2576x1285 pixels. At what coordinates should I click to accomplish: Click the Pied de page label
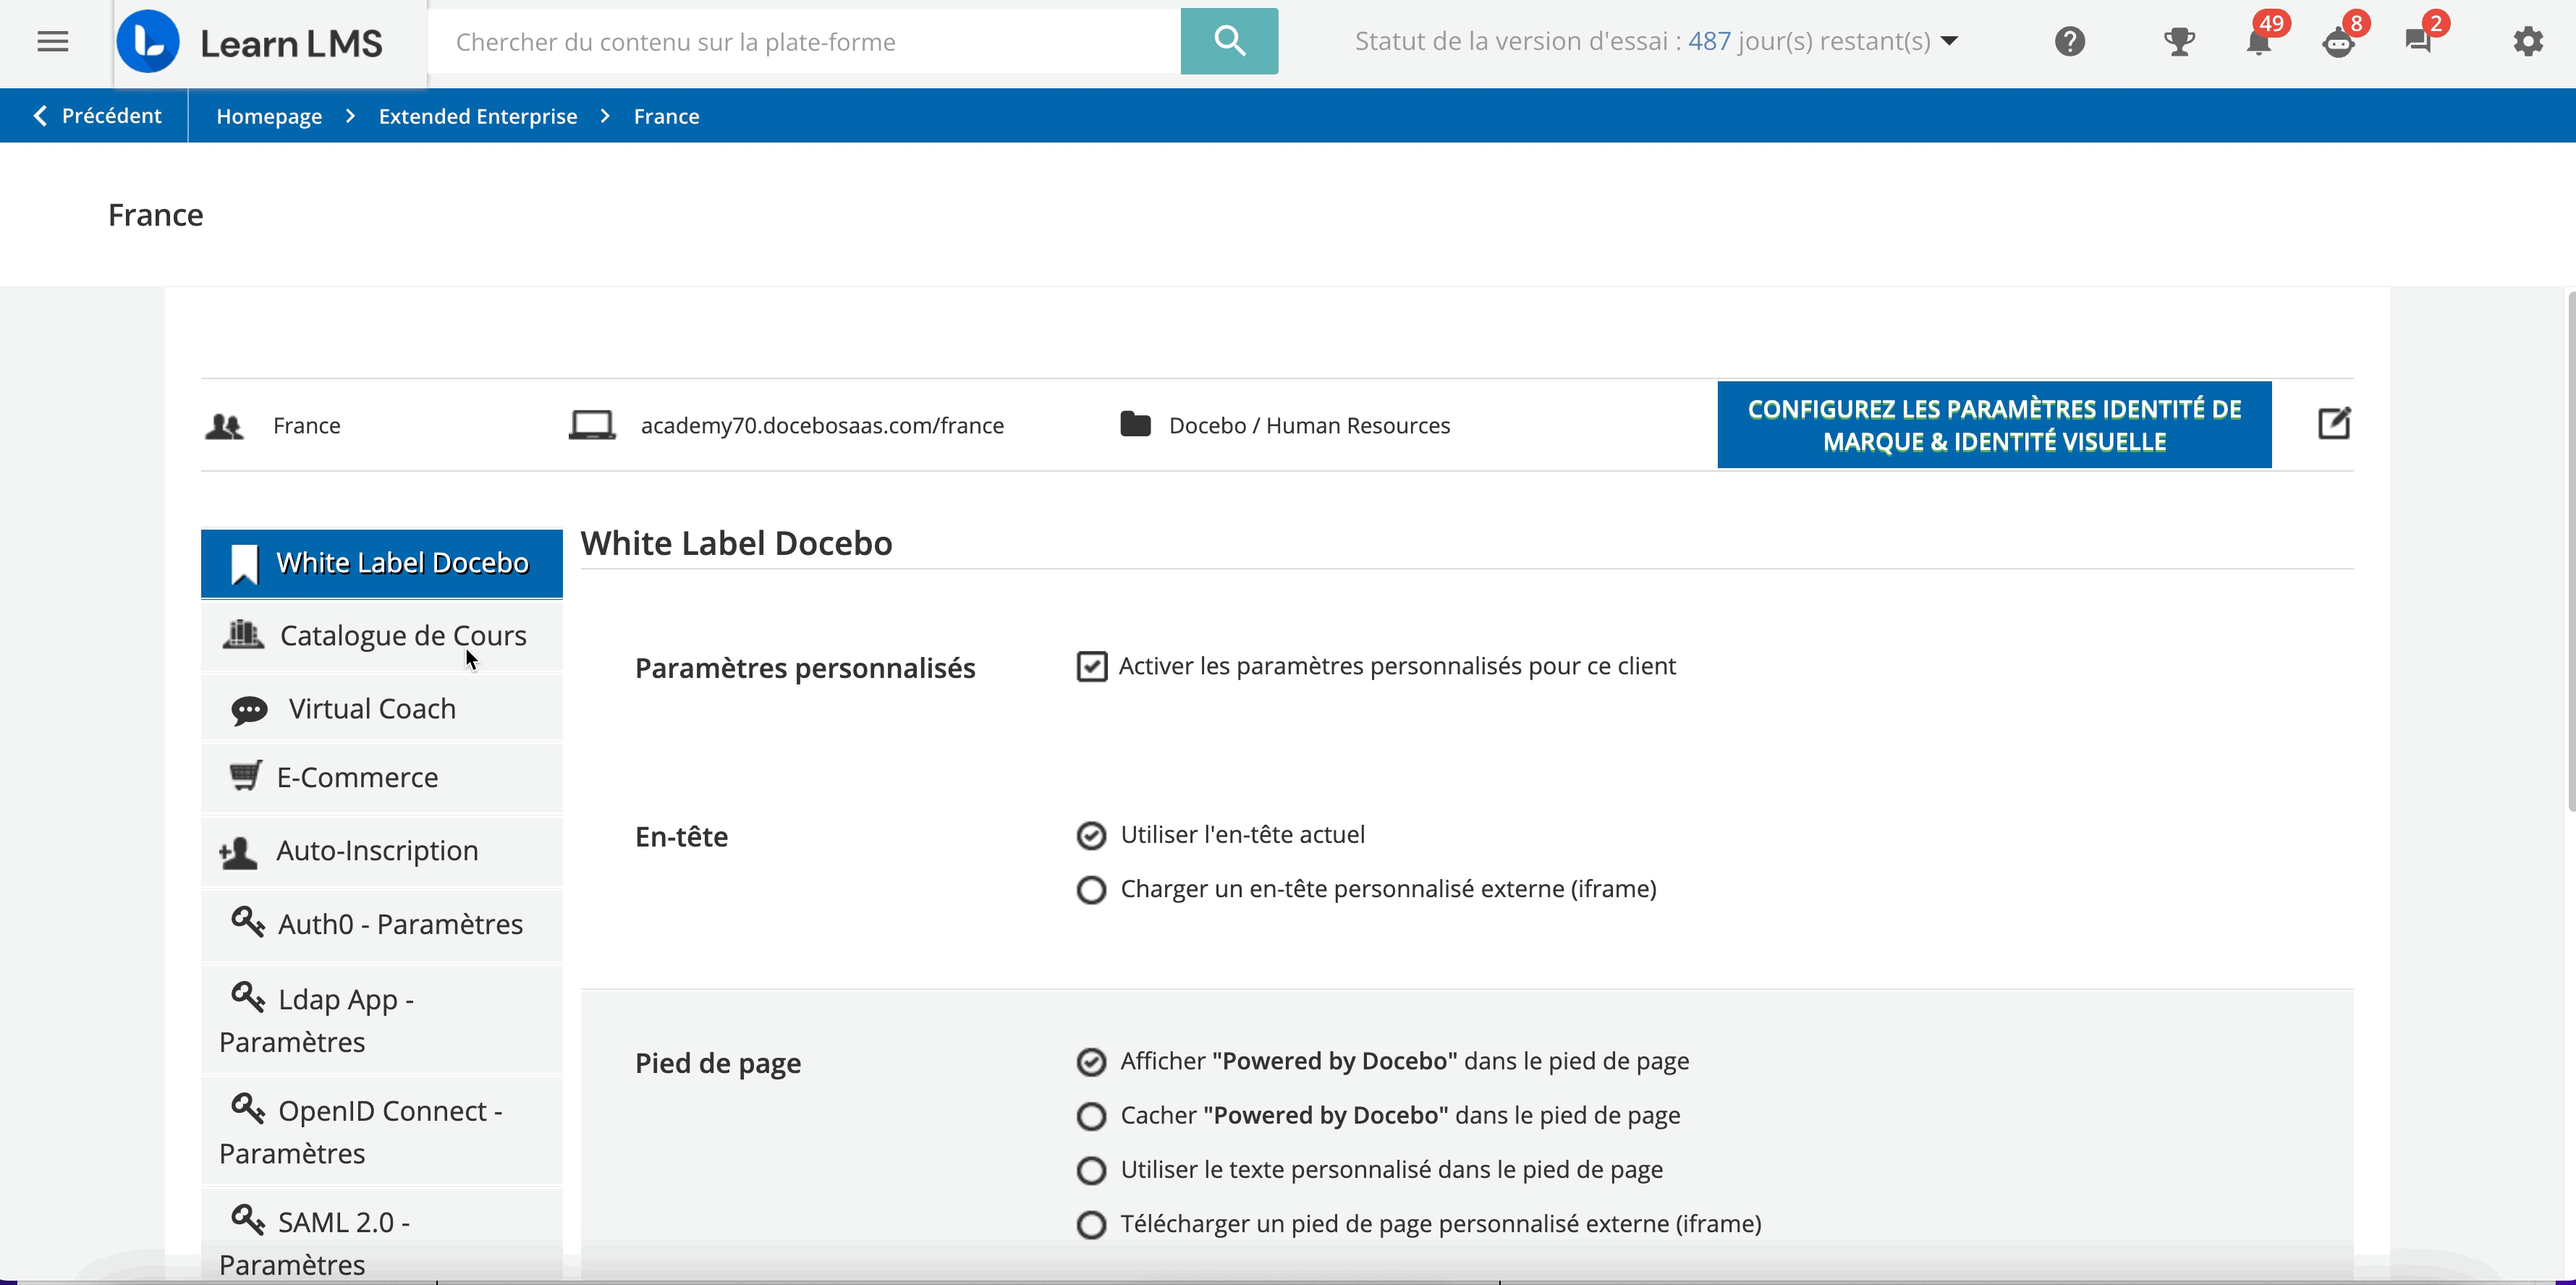(x=718, y=1063)
